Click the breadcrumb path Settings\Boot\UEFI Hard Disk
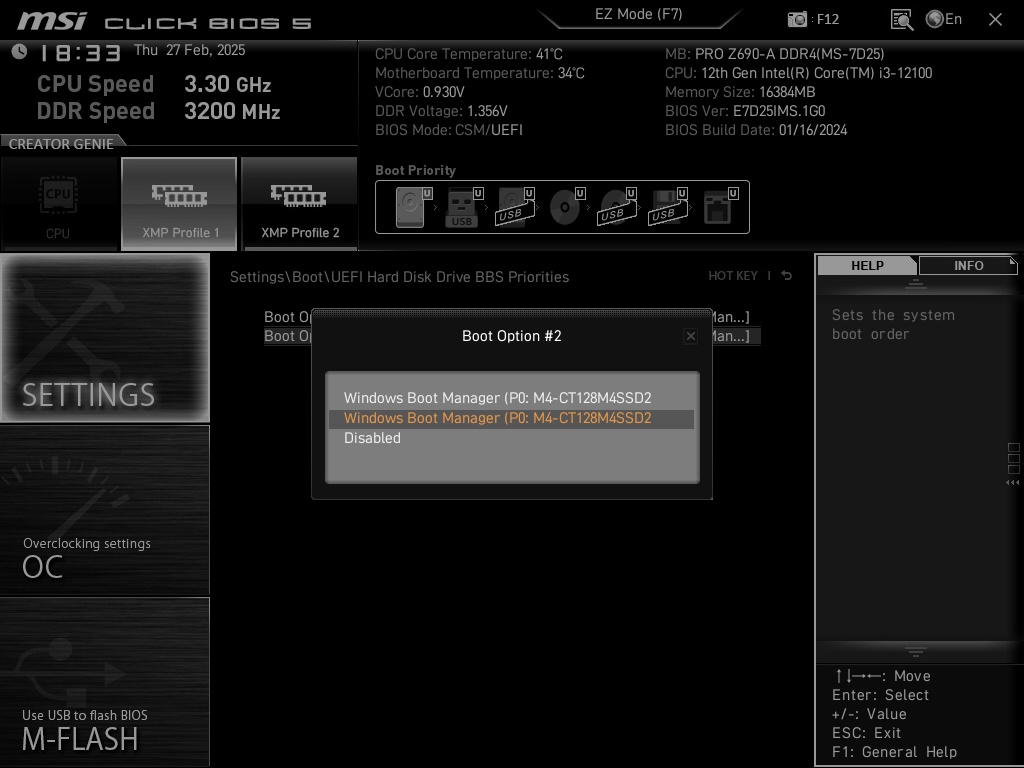Image resolution: width=1024 pixels, height=768 pixels. coord(399,277)
